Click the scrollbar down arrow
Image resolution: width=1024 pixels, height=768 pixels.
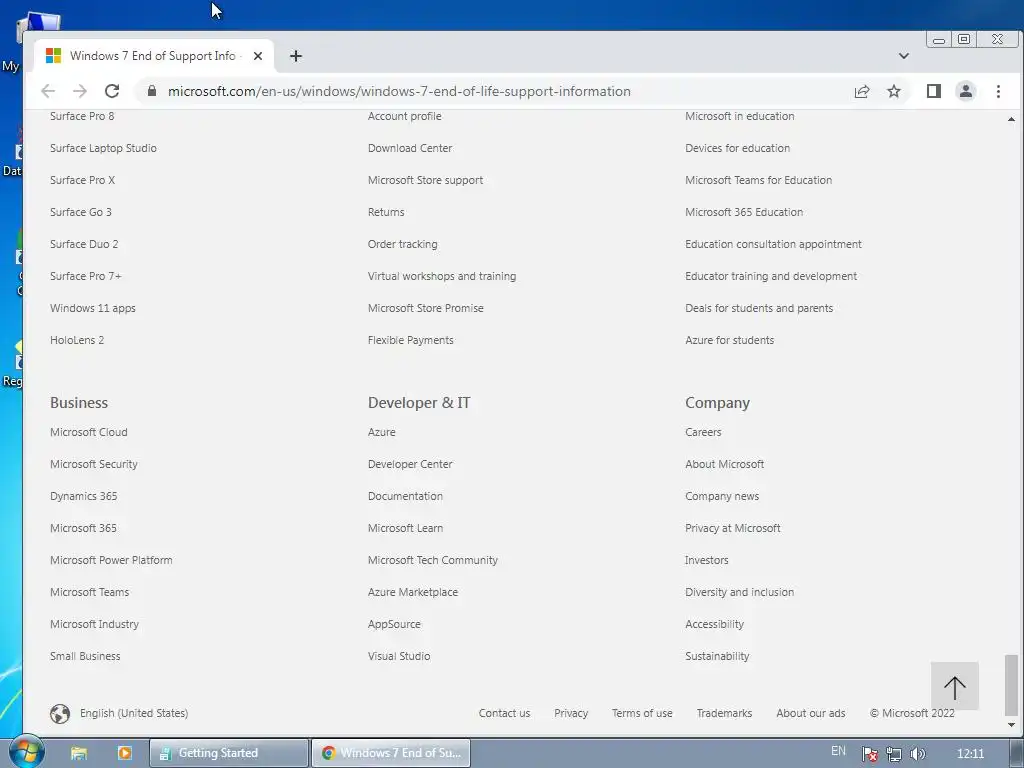[x=1011, y=724]
